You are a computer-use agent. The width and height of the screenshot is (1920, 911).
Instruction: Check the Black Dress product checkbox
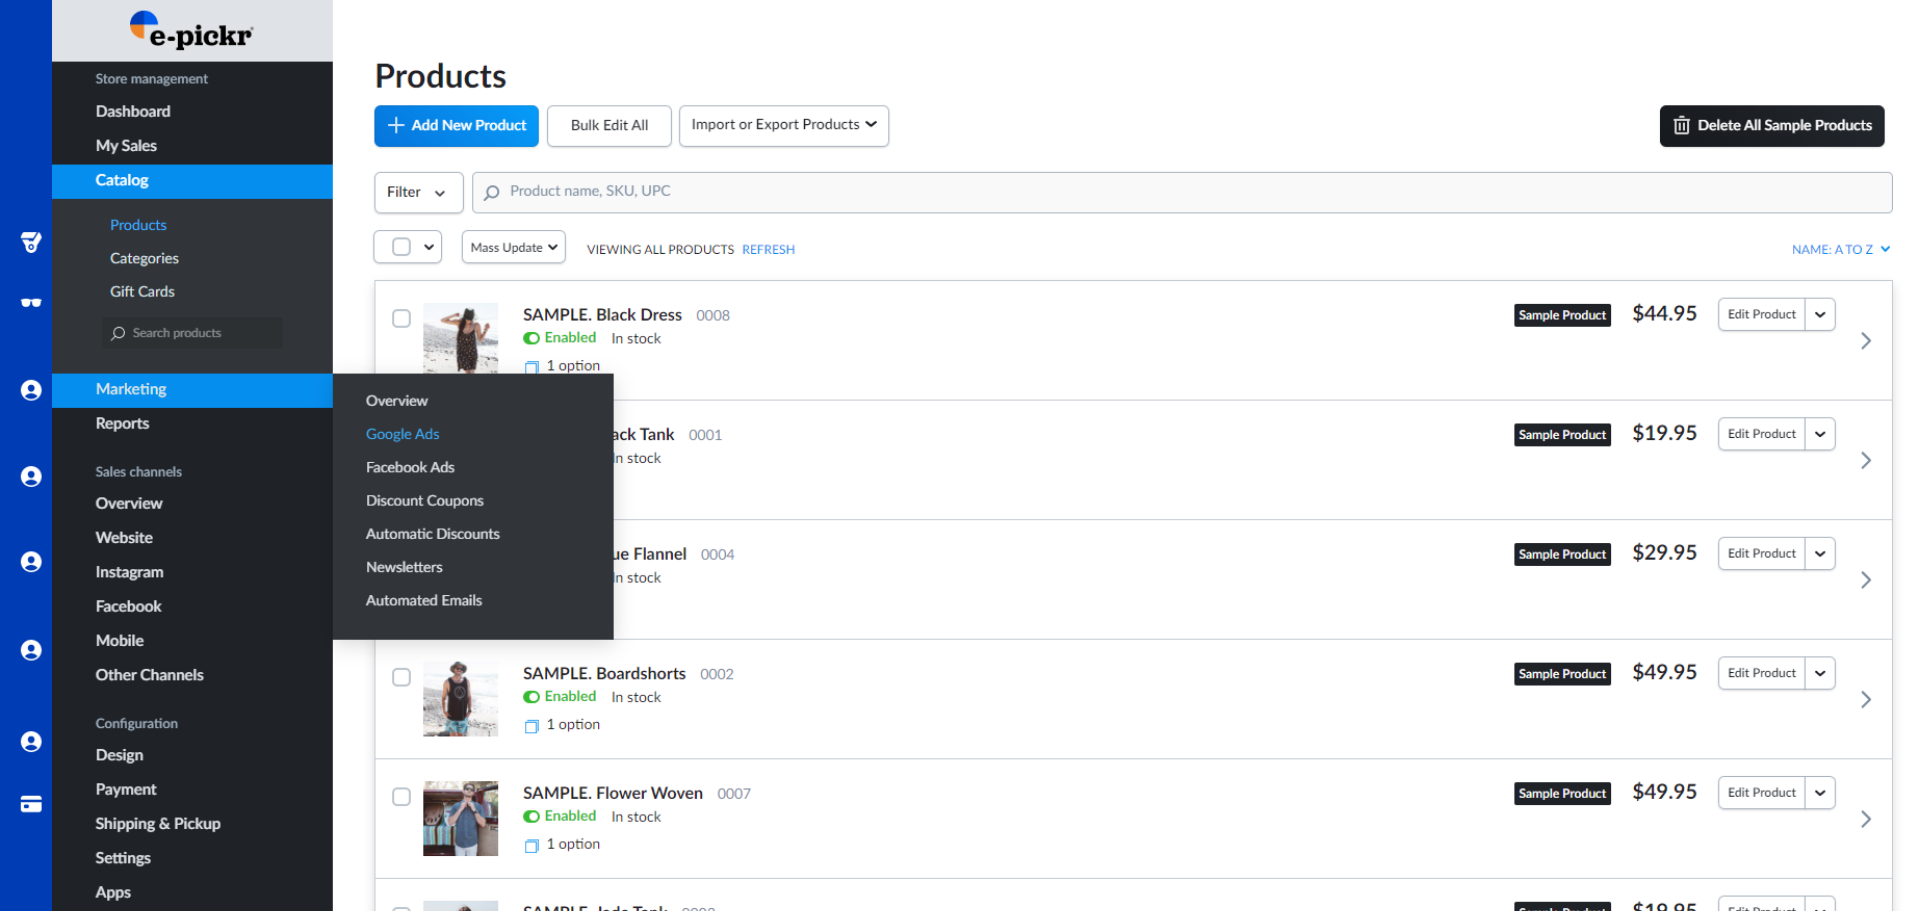pyautogui.click(x=401, y=318)
